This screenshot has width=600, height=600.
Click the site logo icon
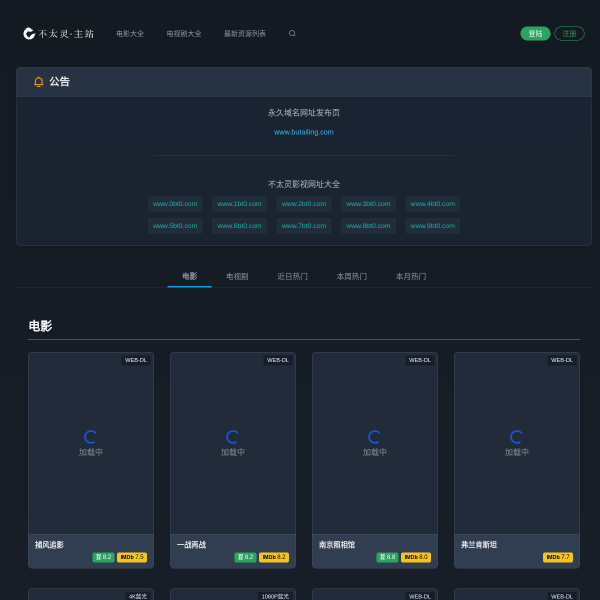[x=29, y=33]
